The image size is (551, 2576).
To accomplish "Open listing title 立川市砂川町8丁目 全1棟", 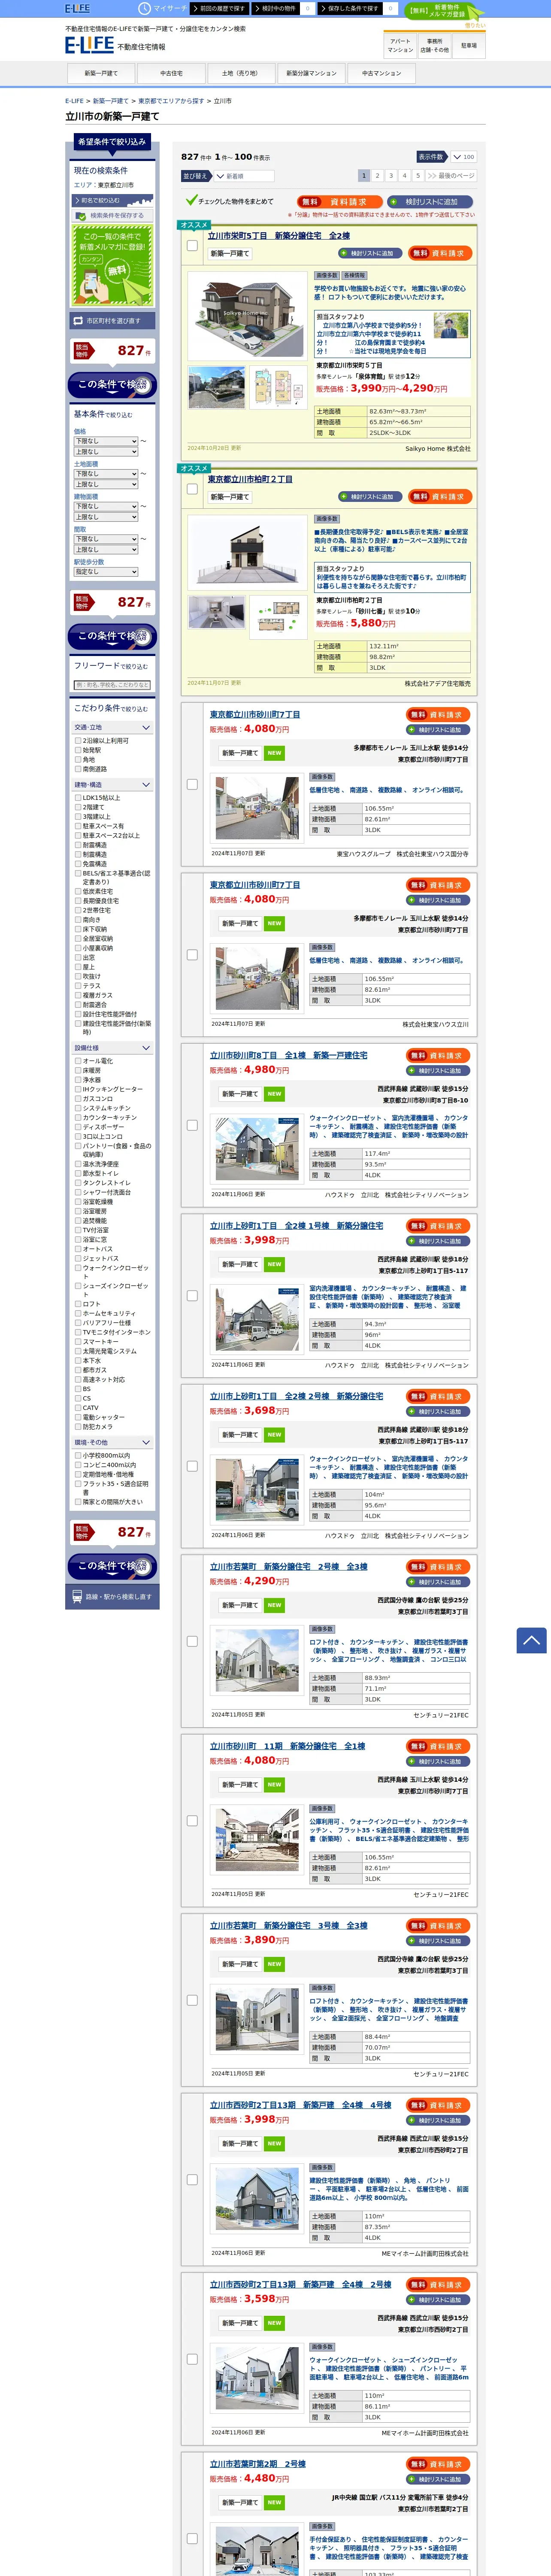I will point(288,1055).
